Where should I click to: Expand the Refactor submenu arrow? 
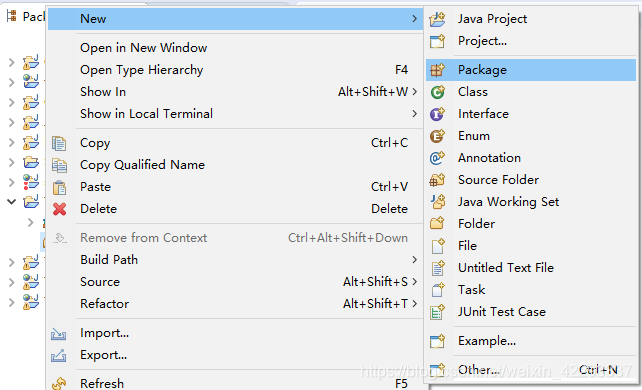pyautogui.click(x=415, y=304)
